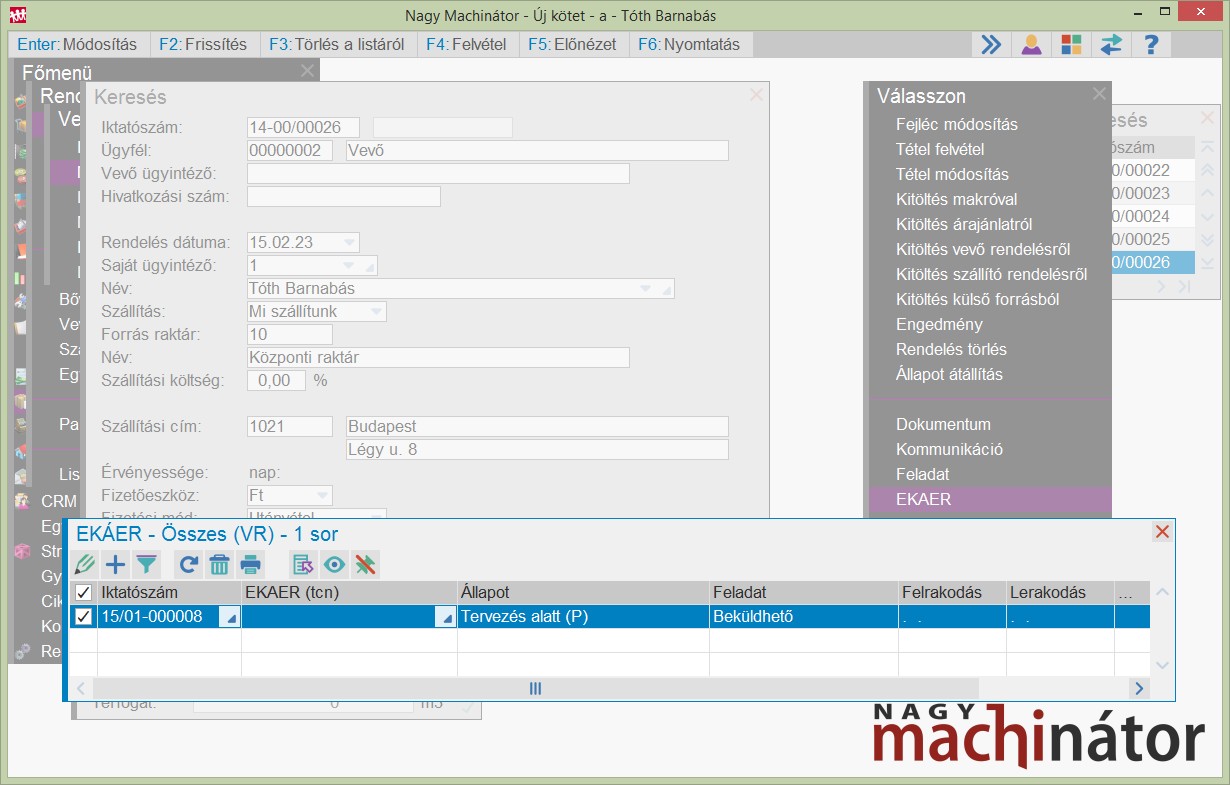
Task: Click page-down double arrow in background Keresés list
Action: tap(1207, 240)
